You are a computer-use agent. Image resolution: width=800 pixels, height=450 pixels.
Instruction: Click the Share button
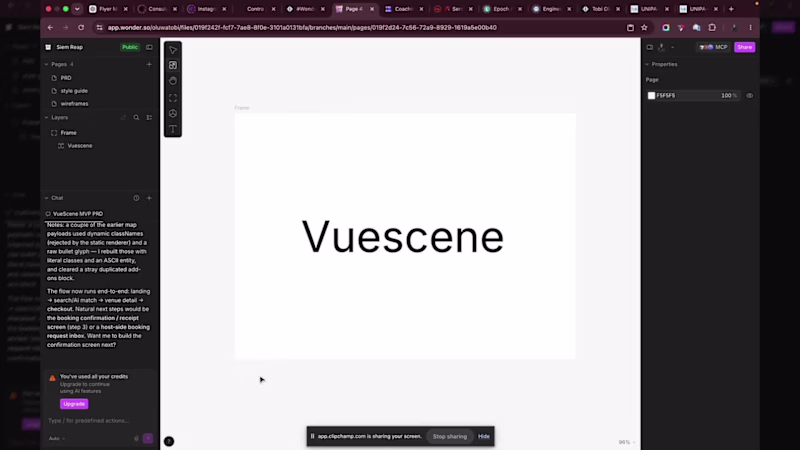744,47
